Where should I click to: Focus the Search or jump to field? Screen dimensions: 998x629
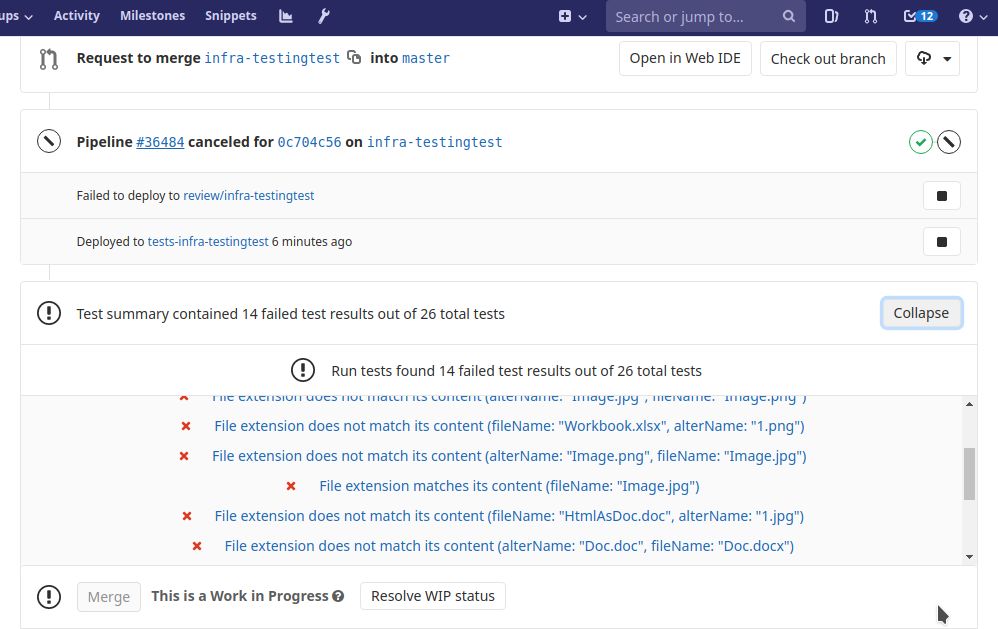706,17
